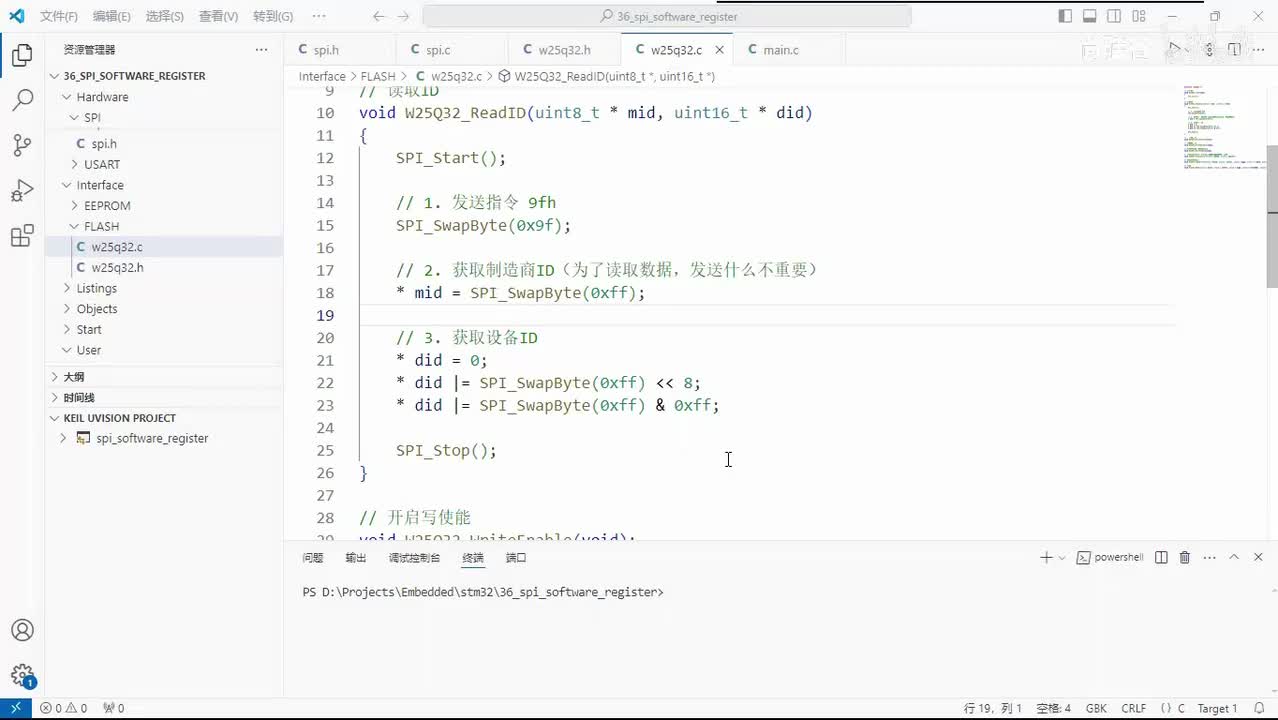Screen dimensions: 1278x720
Task: Expand the 大纲 outline section
Action: tap(55, 377)
